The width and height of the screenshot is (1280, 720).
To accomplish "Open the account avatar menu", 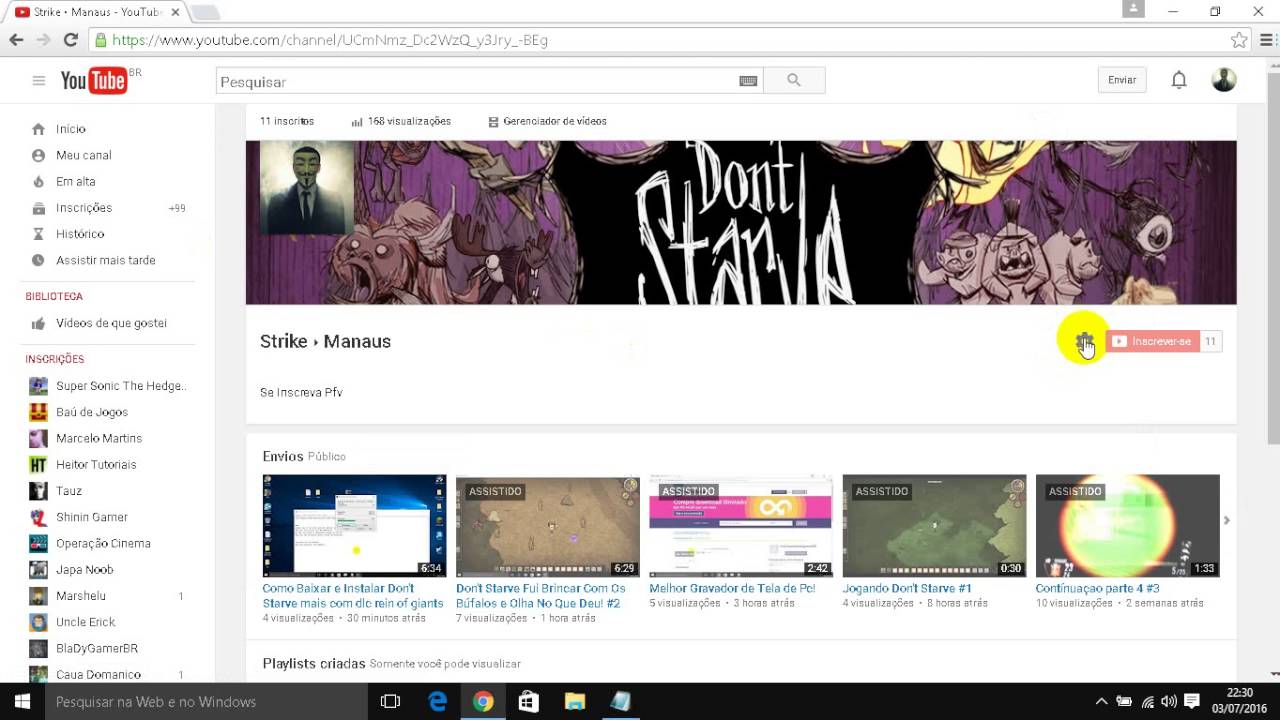I will coord(1224,80).
